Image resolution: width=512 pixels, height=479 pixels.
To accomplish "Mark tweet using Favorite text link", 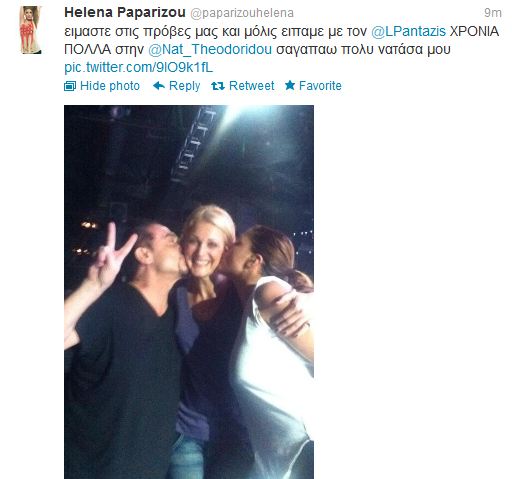I will 320,86.
